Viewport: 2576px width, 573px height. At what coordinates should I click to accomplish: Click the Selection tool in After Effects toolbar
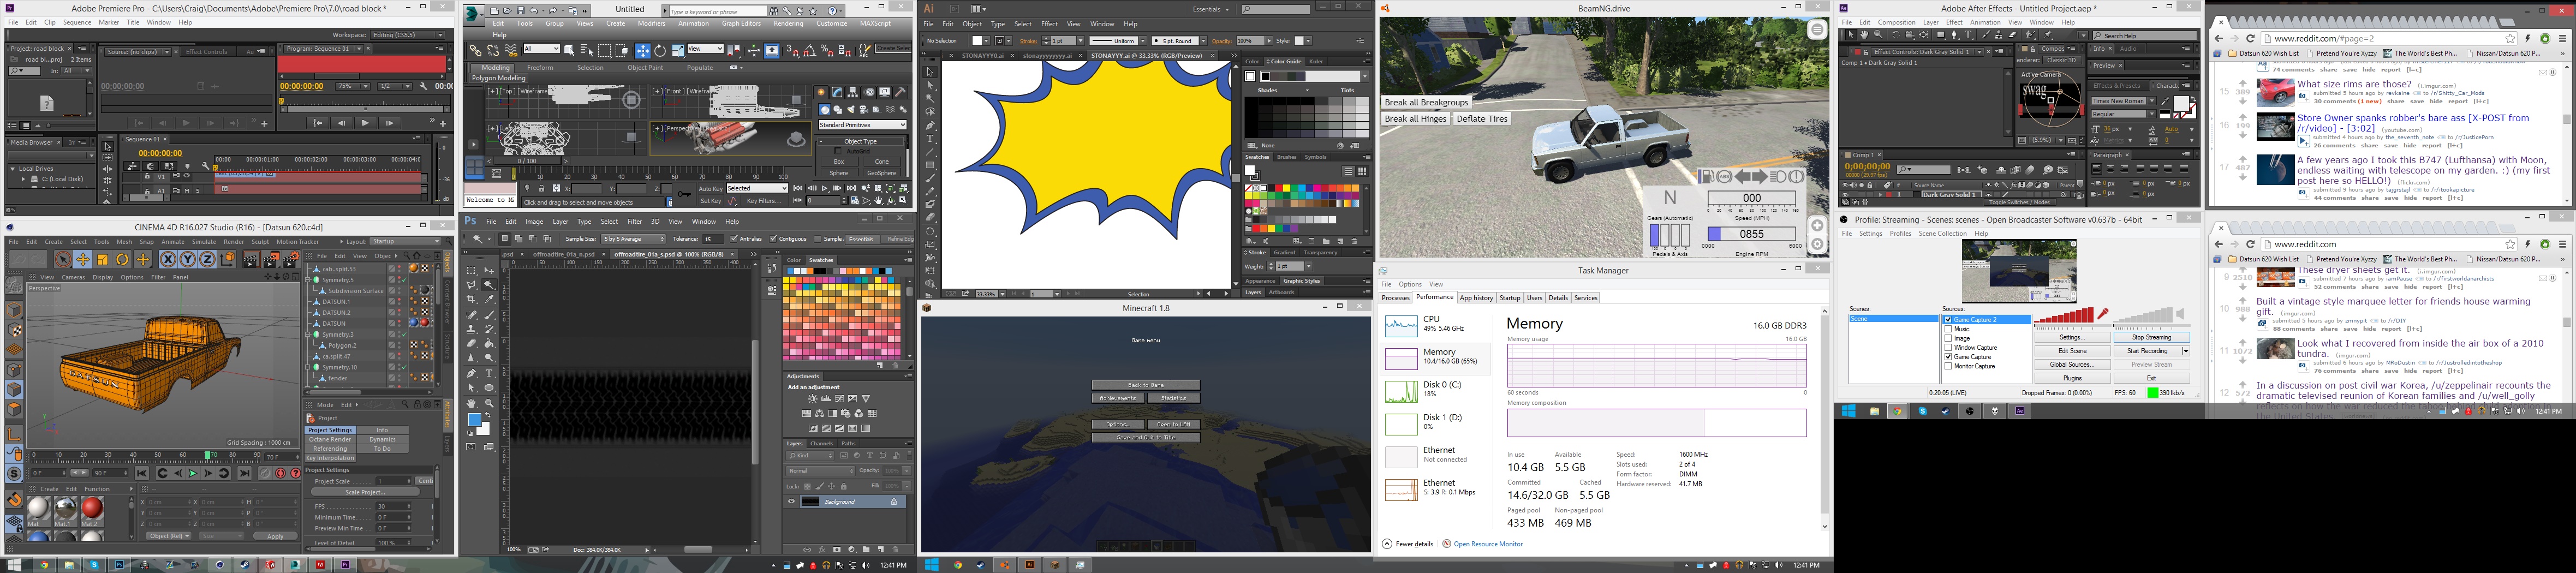coord(1850,35)
